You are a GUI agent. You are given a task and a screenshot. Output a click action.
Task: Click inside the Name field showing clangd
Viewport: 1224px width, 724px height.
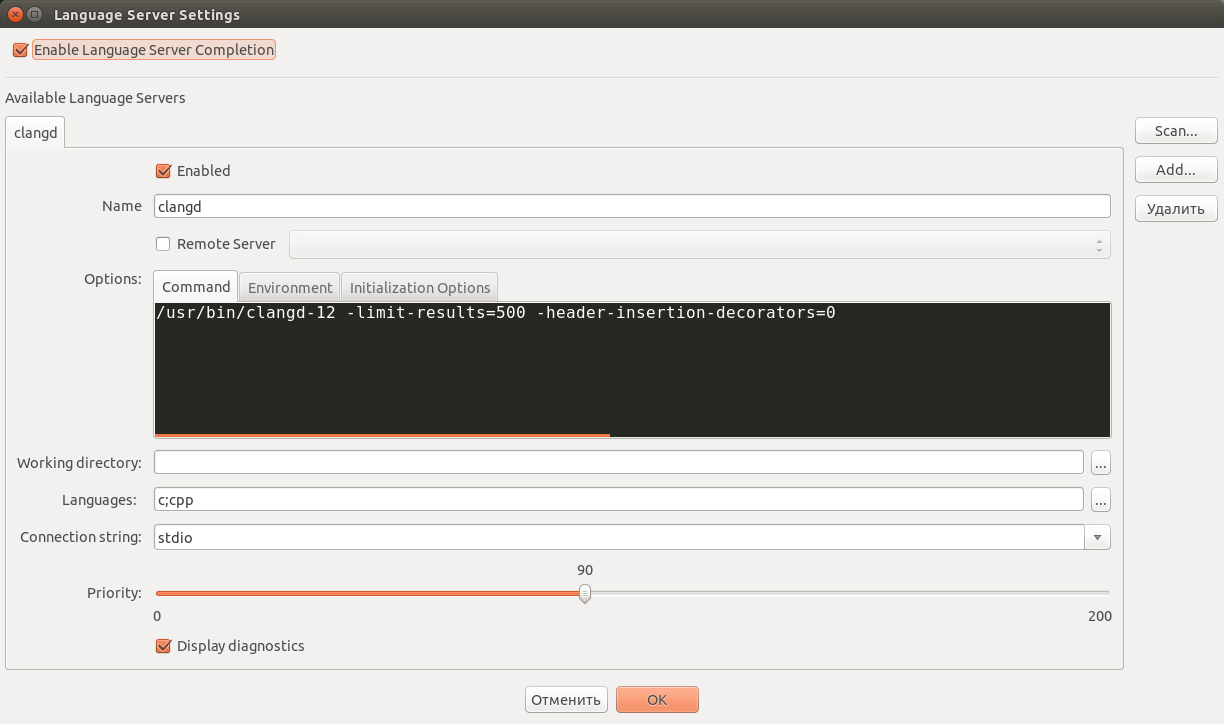tap(630, 206)
